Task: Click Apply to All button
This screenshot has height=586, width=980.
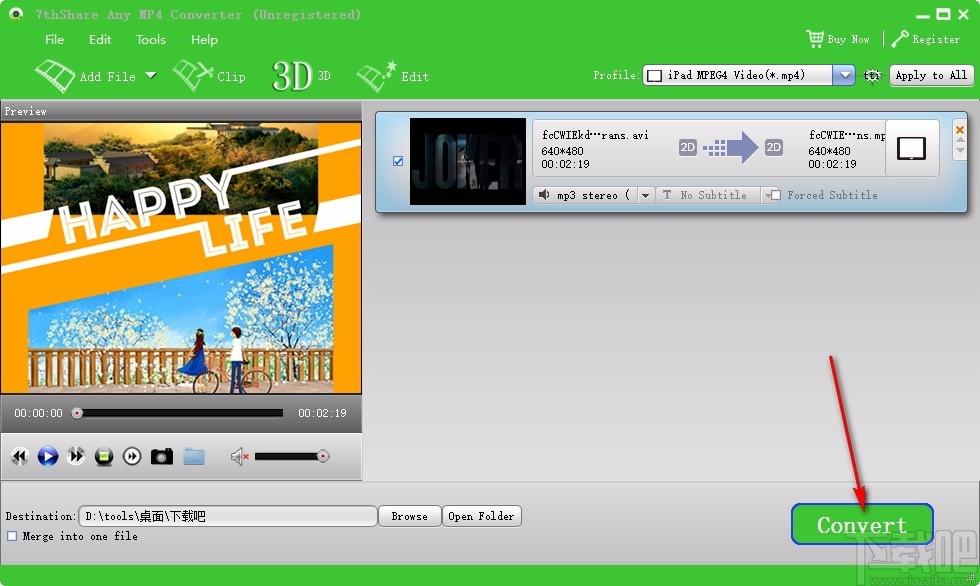Action: [x=931, y=75]
